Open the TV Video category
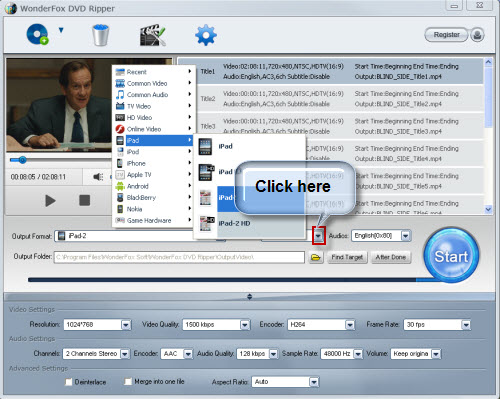This screenshot has width=500, height=399. click(153, 106)
